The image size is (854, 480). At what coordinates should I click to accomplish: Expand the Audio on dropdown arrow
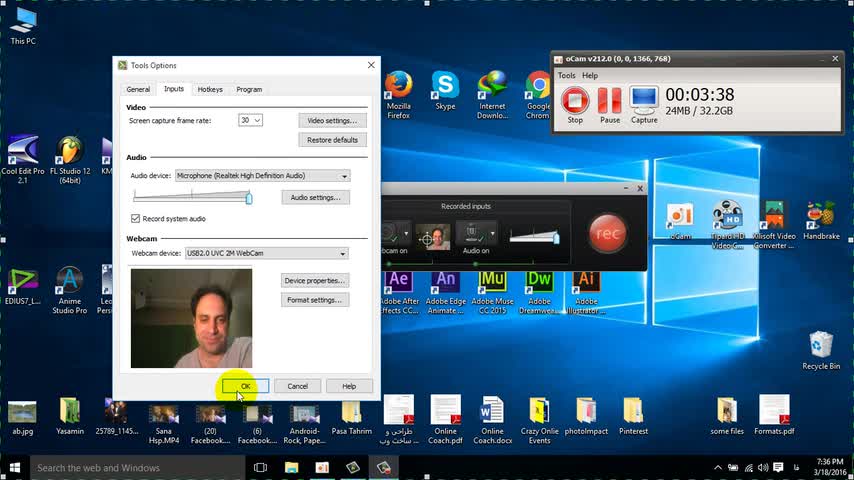493,234
